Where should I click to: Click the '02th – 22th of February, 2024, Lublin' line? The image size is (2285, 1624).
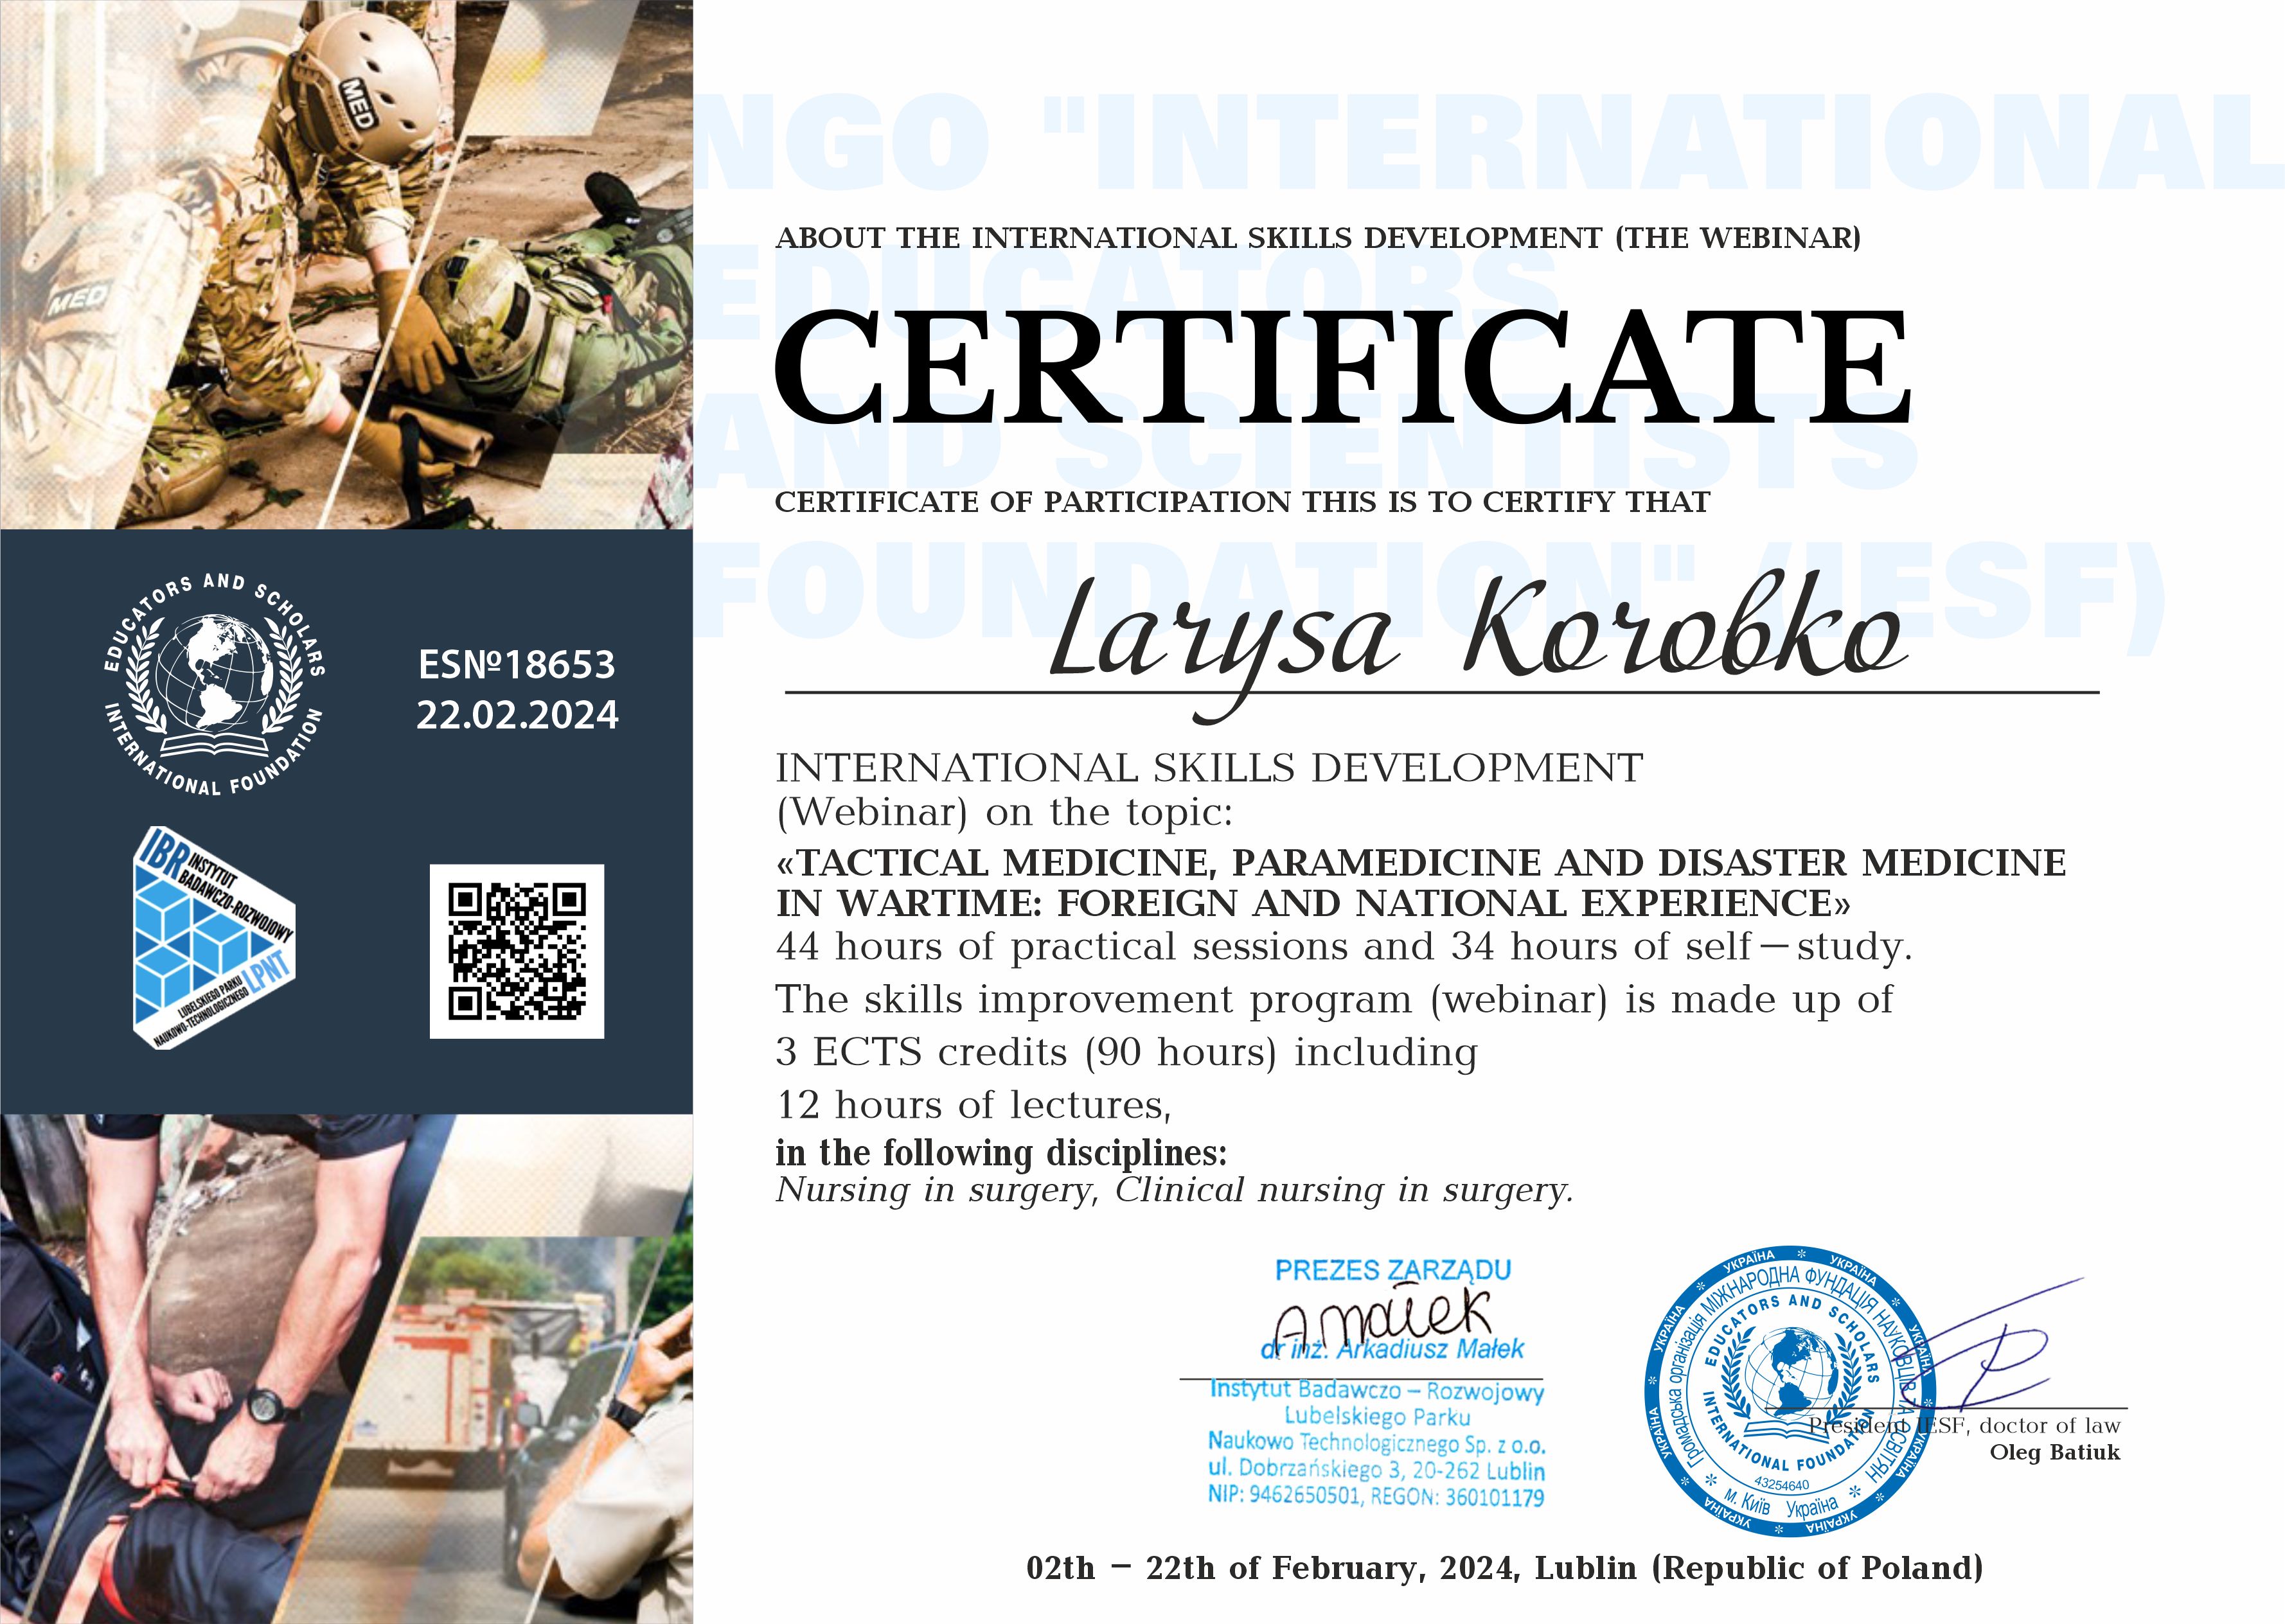[x=1505, y=1568]
